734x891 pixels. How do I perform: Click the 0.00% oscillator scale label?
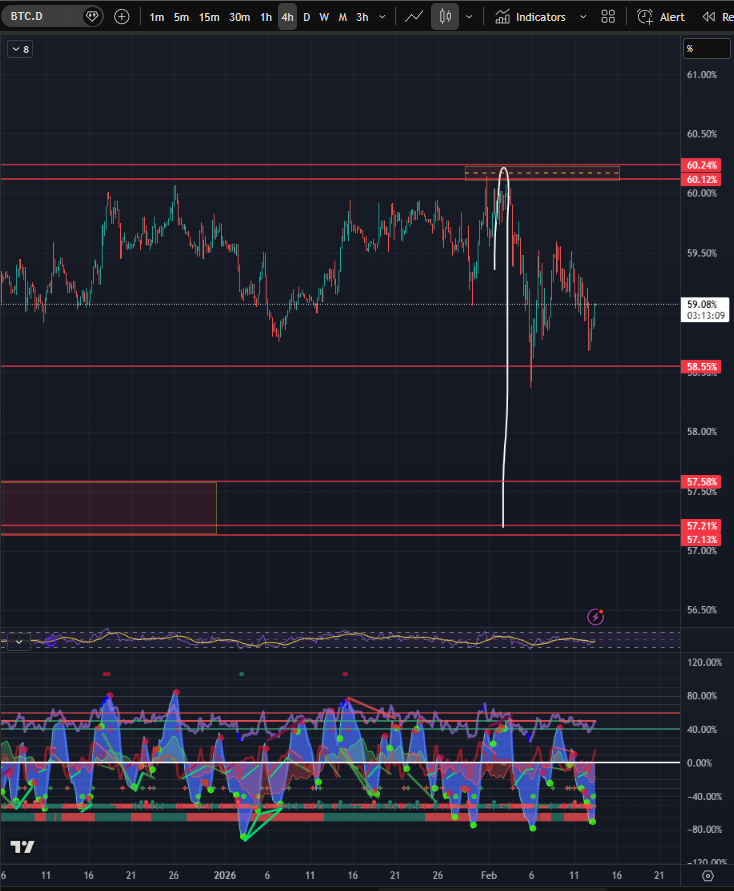699,763
